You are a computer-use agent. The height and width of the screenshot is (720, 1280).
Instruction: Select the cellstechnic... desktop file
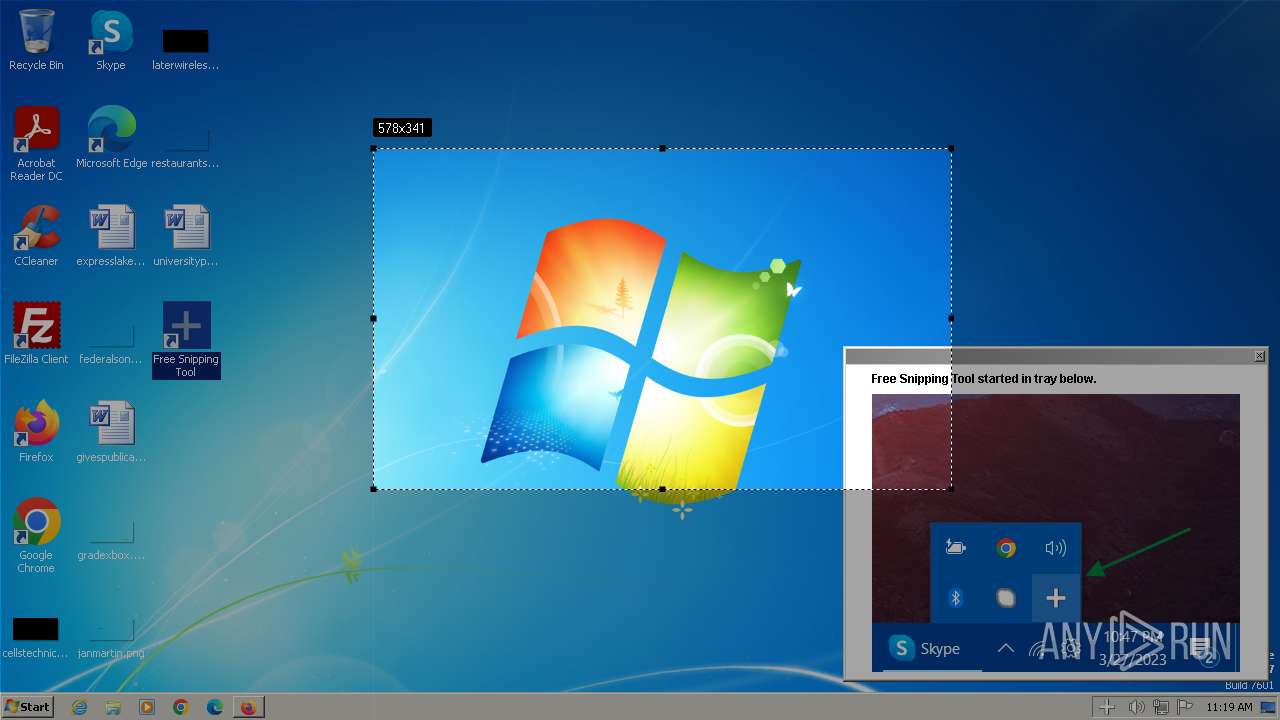coord(36,638)
